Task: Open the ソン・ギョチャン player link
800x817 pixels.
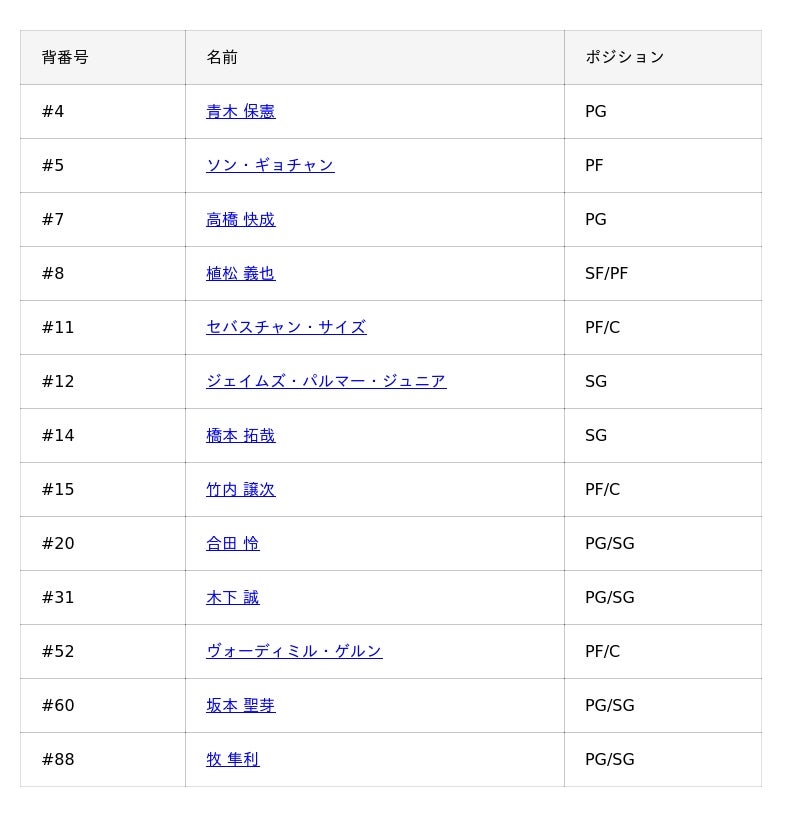Action: coord(270,166)
